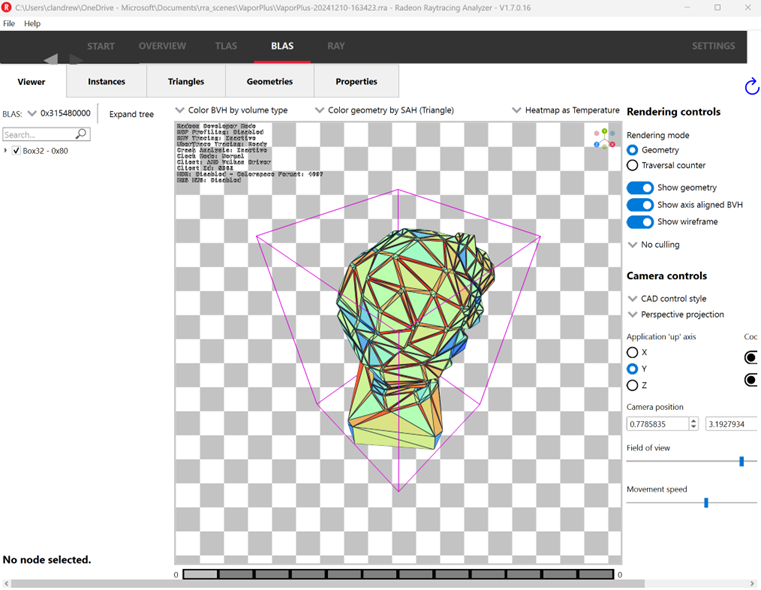Uncheck the Box32 - 0x80 checkbox

pos(16,151)
